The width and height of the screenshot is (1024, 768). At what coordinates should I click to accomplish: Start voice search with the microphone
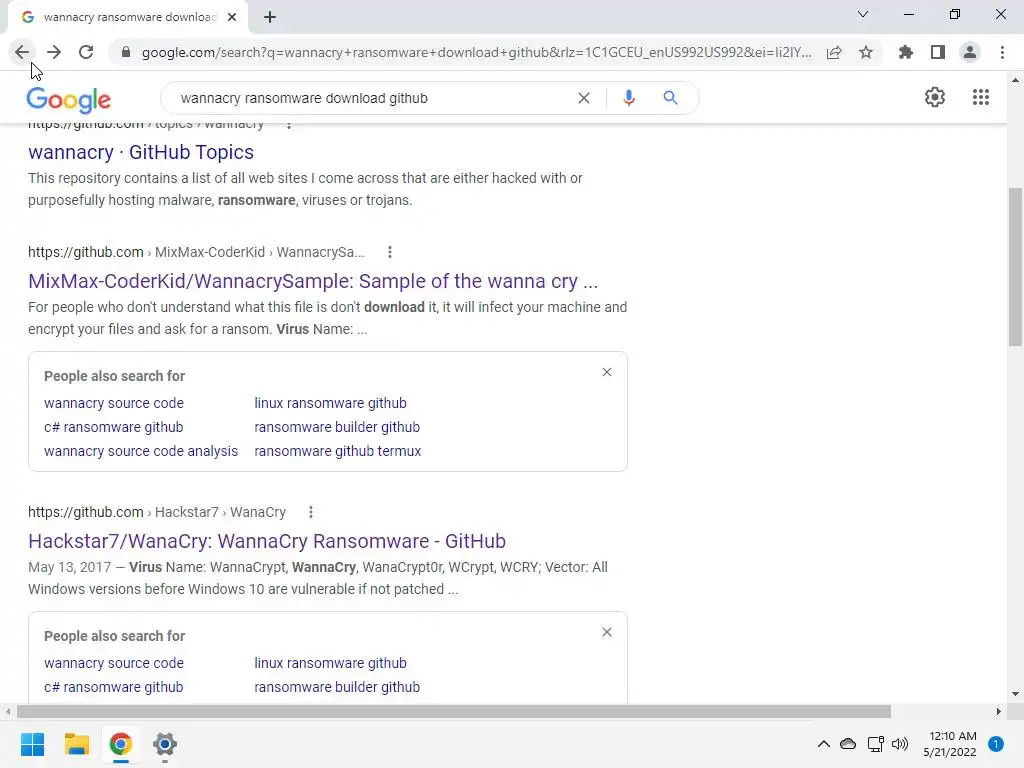pos(629,98)
